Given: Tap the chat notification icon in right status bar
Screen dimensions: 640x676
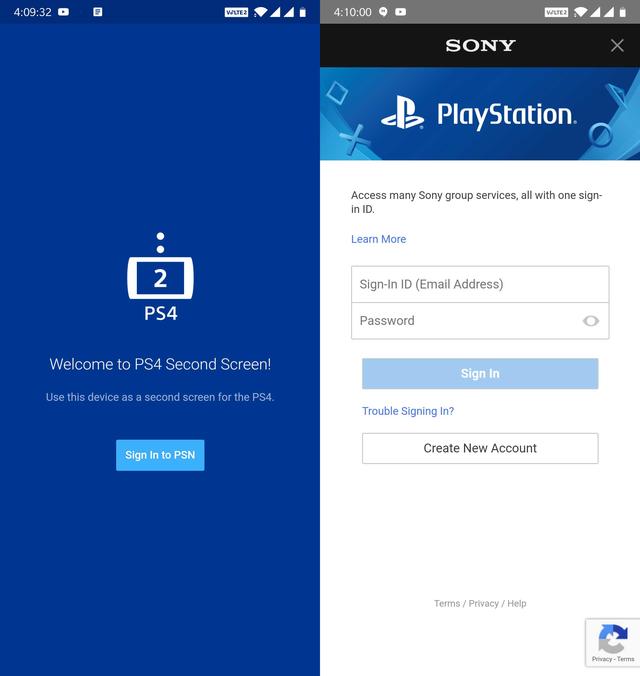Looking at the screenshot, I should point(383,12).
